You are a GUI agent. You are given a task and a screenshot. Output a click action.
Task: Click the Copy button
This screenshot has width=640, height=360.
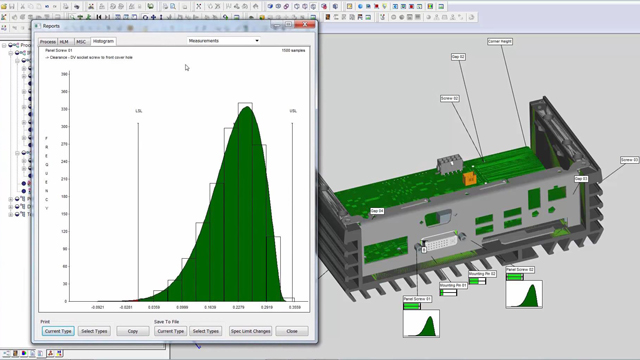(133, 331)
